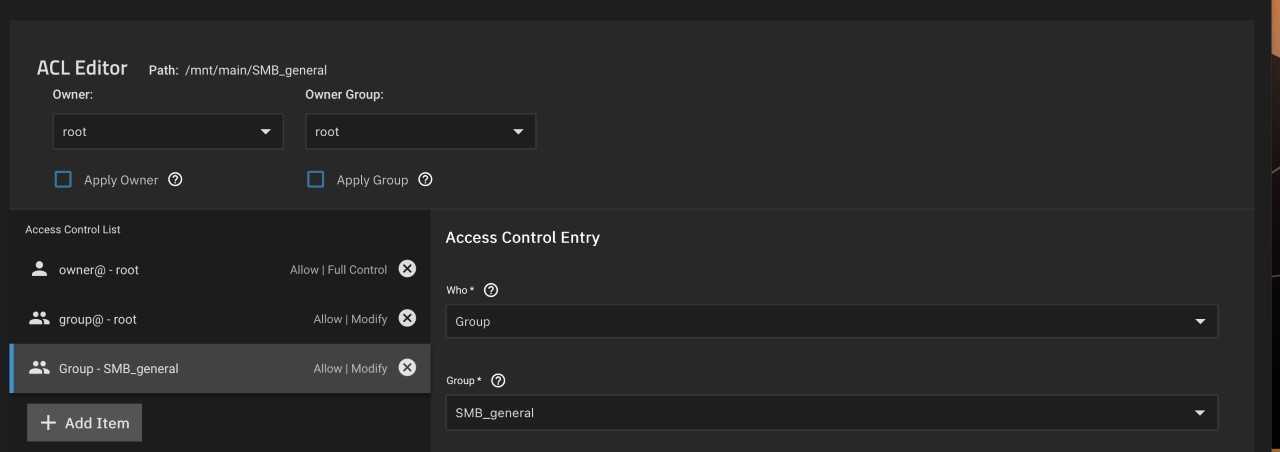
Task: Open the Owner Group dropdown
Action: click(x=421, y=132)
